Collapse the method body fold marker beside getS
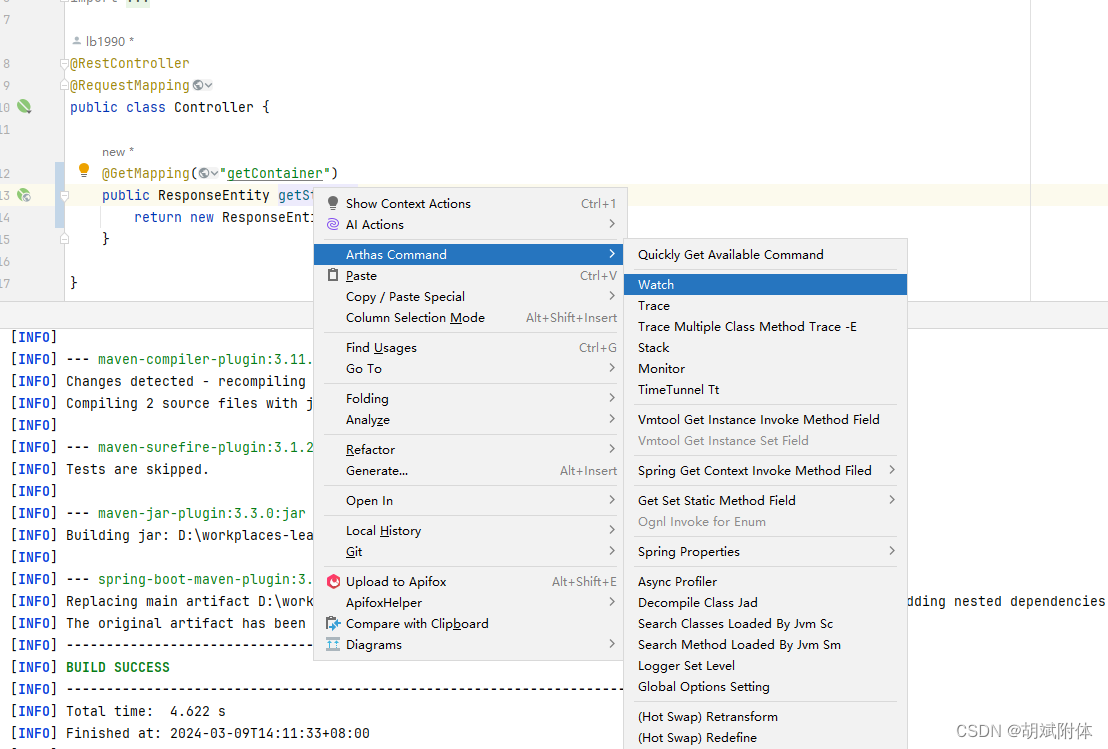Screen dimensions: 1108x749 click(x=64, y=196)
